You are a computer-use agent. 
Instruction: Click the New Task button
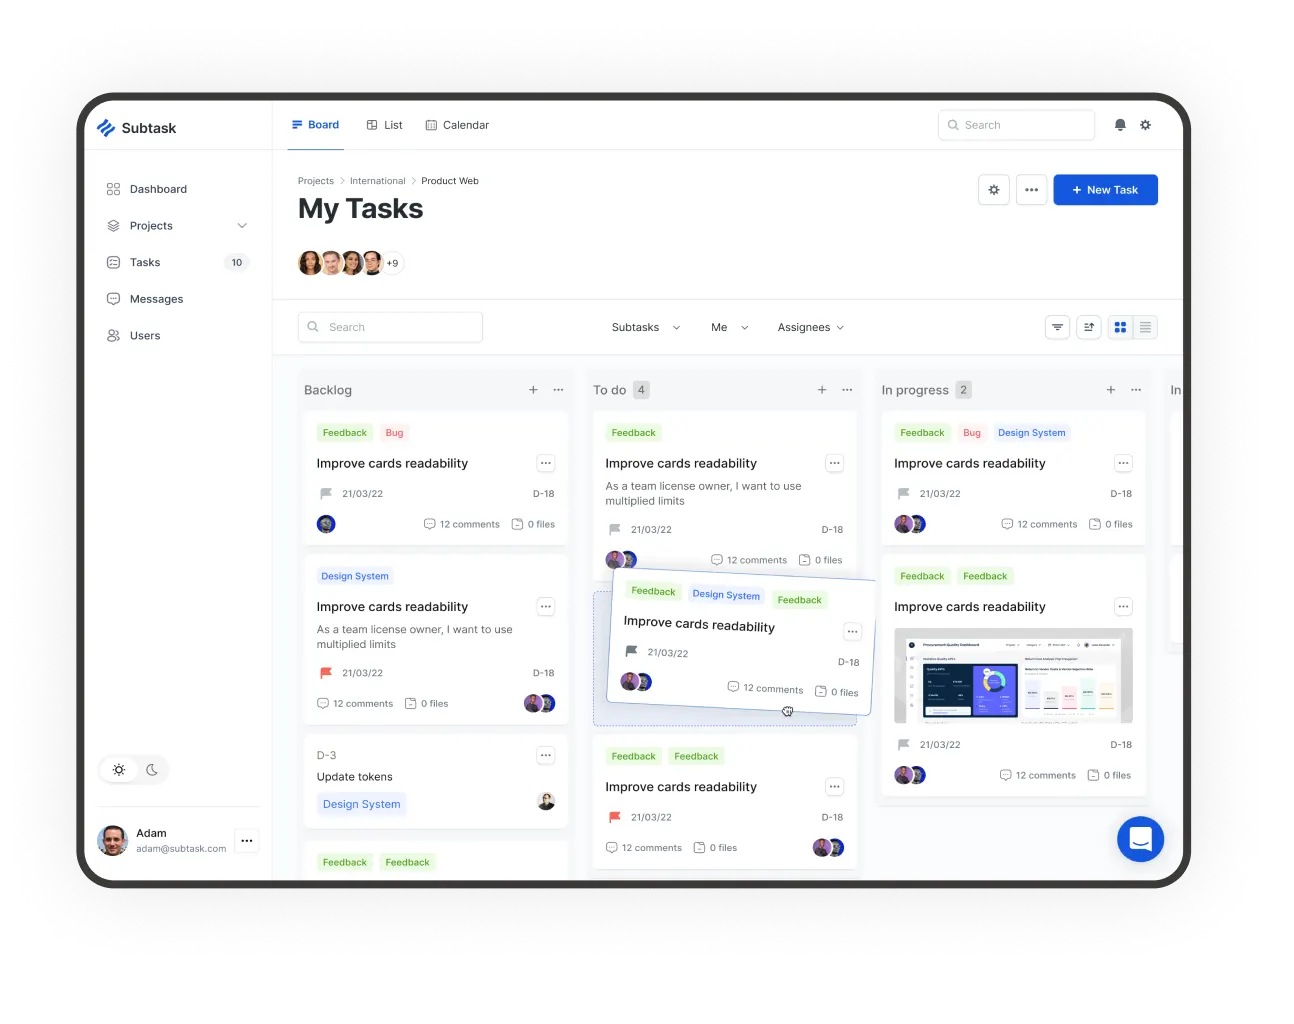click(1105, 189)
